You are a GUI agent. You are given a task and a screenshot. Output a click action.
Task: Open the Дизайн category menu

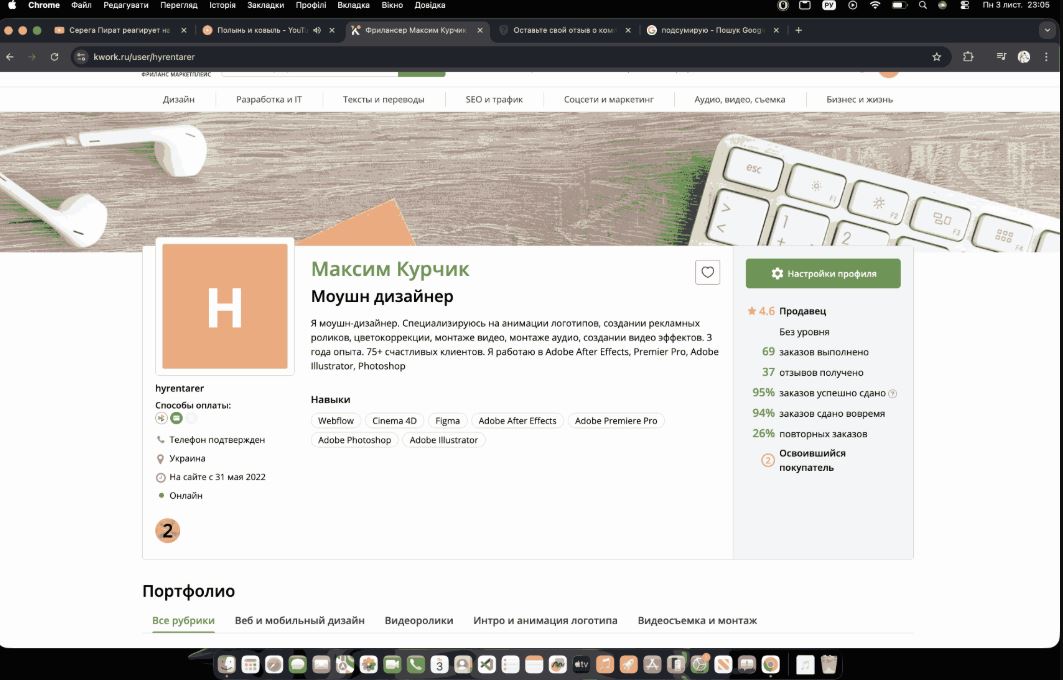tap(179, 100)
